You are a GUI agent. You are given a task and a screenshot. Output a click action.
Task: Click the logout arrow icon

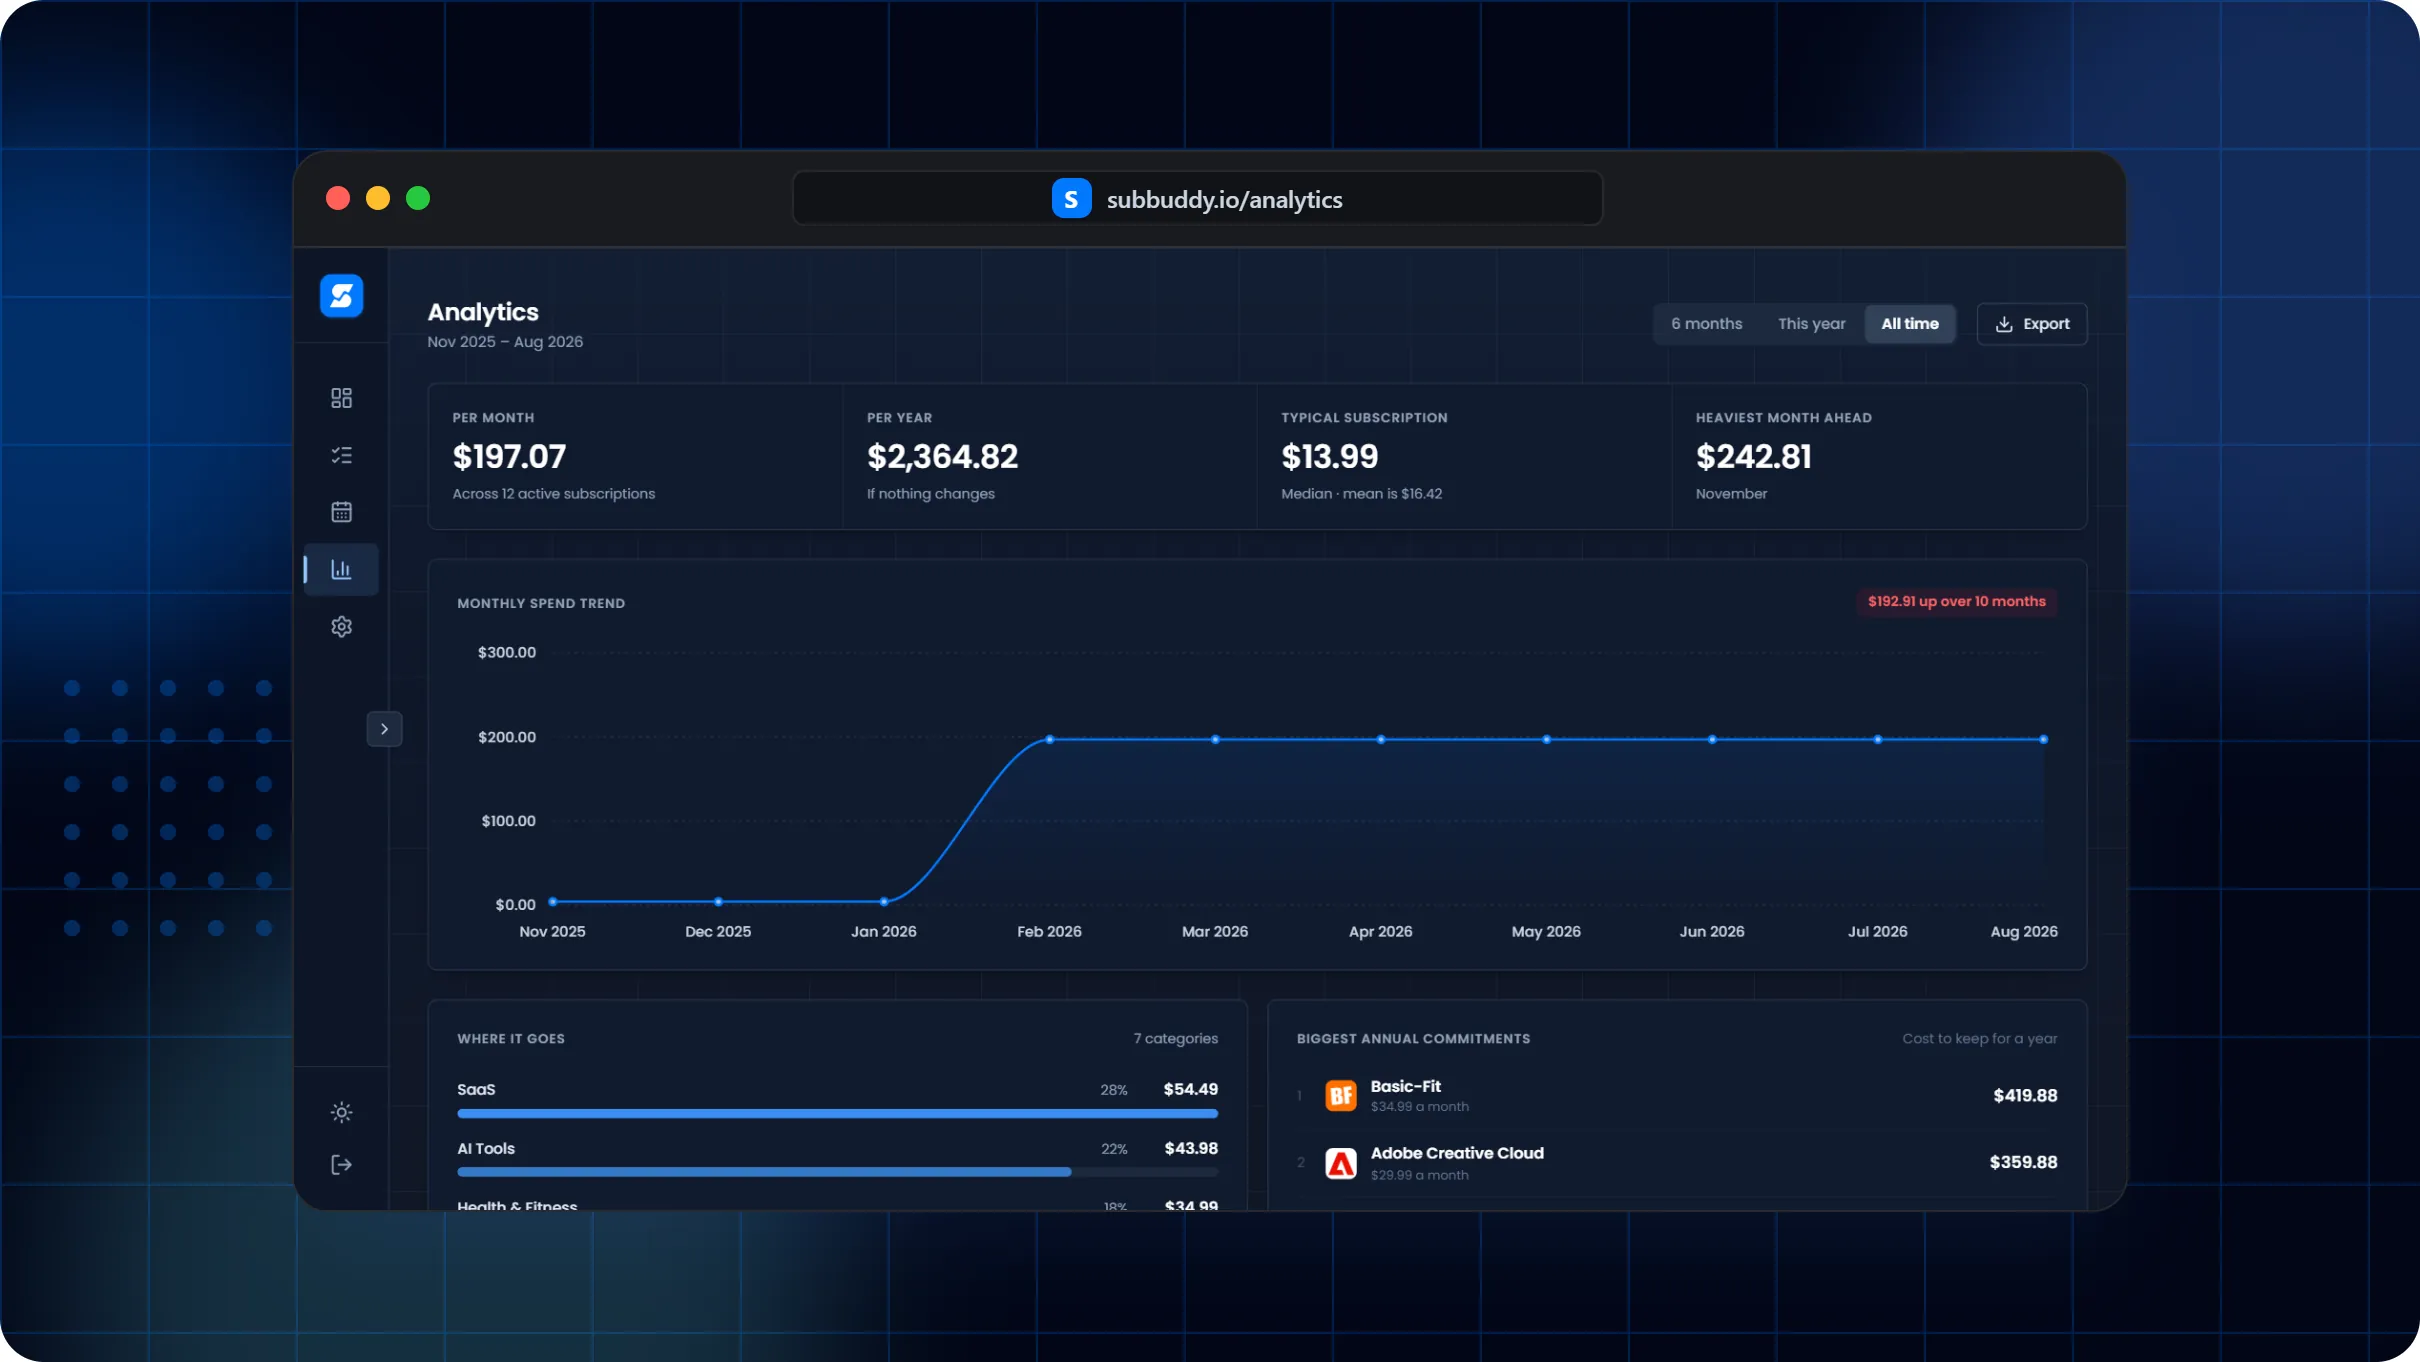341,1164
